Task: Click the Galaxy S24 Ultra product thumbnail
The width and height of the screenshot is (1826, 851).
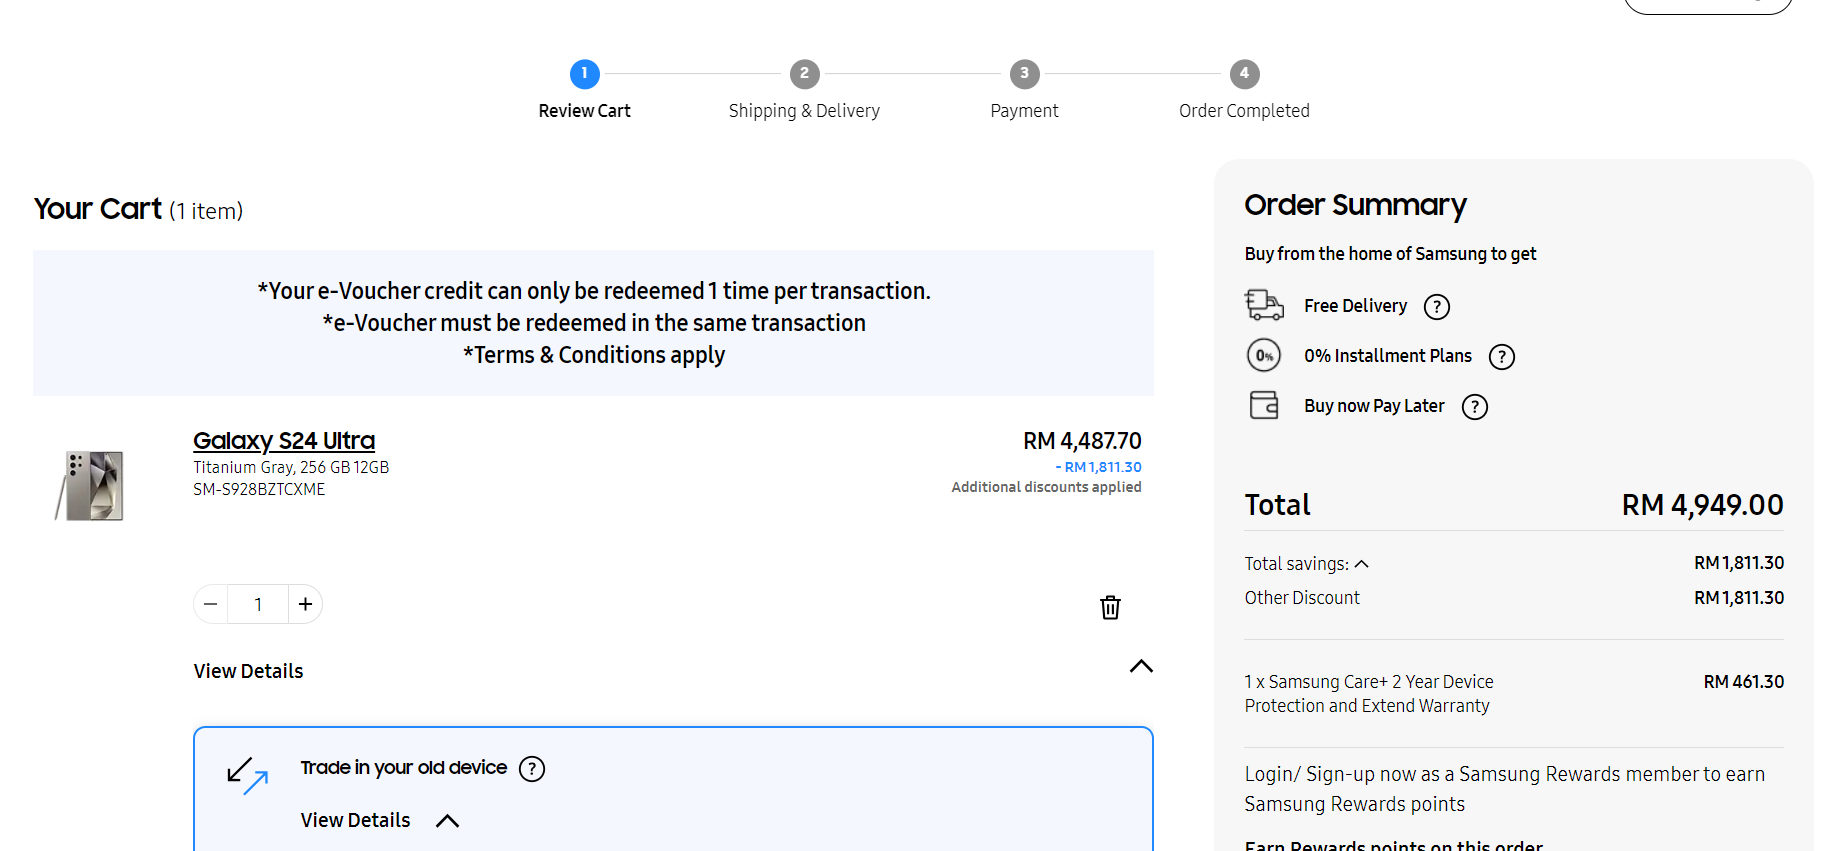Action: 90,485
